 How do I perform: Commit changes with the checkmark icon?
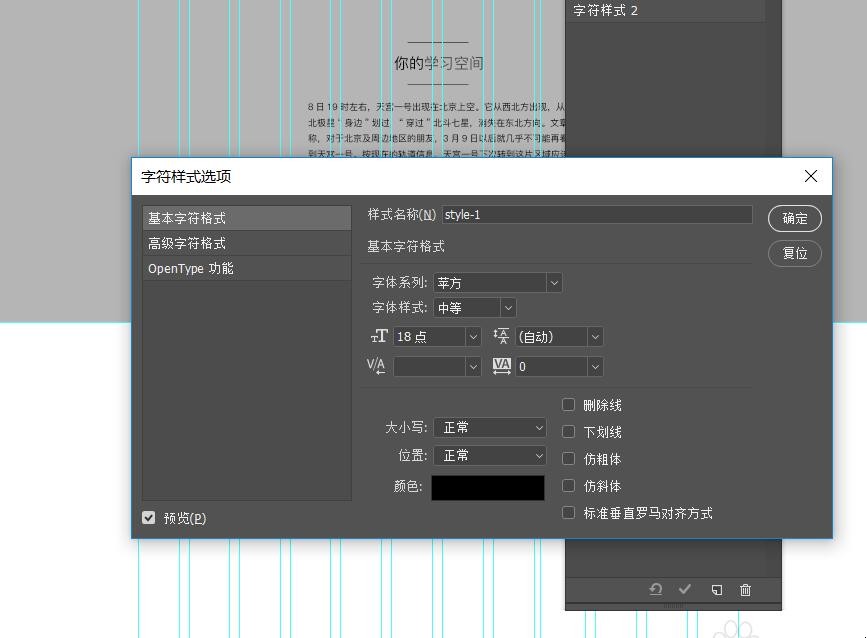[685, 590]
